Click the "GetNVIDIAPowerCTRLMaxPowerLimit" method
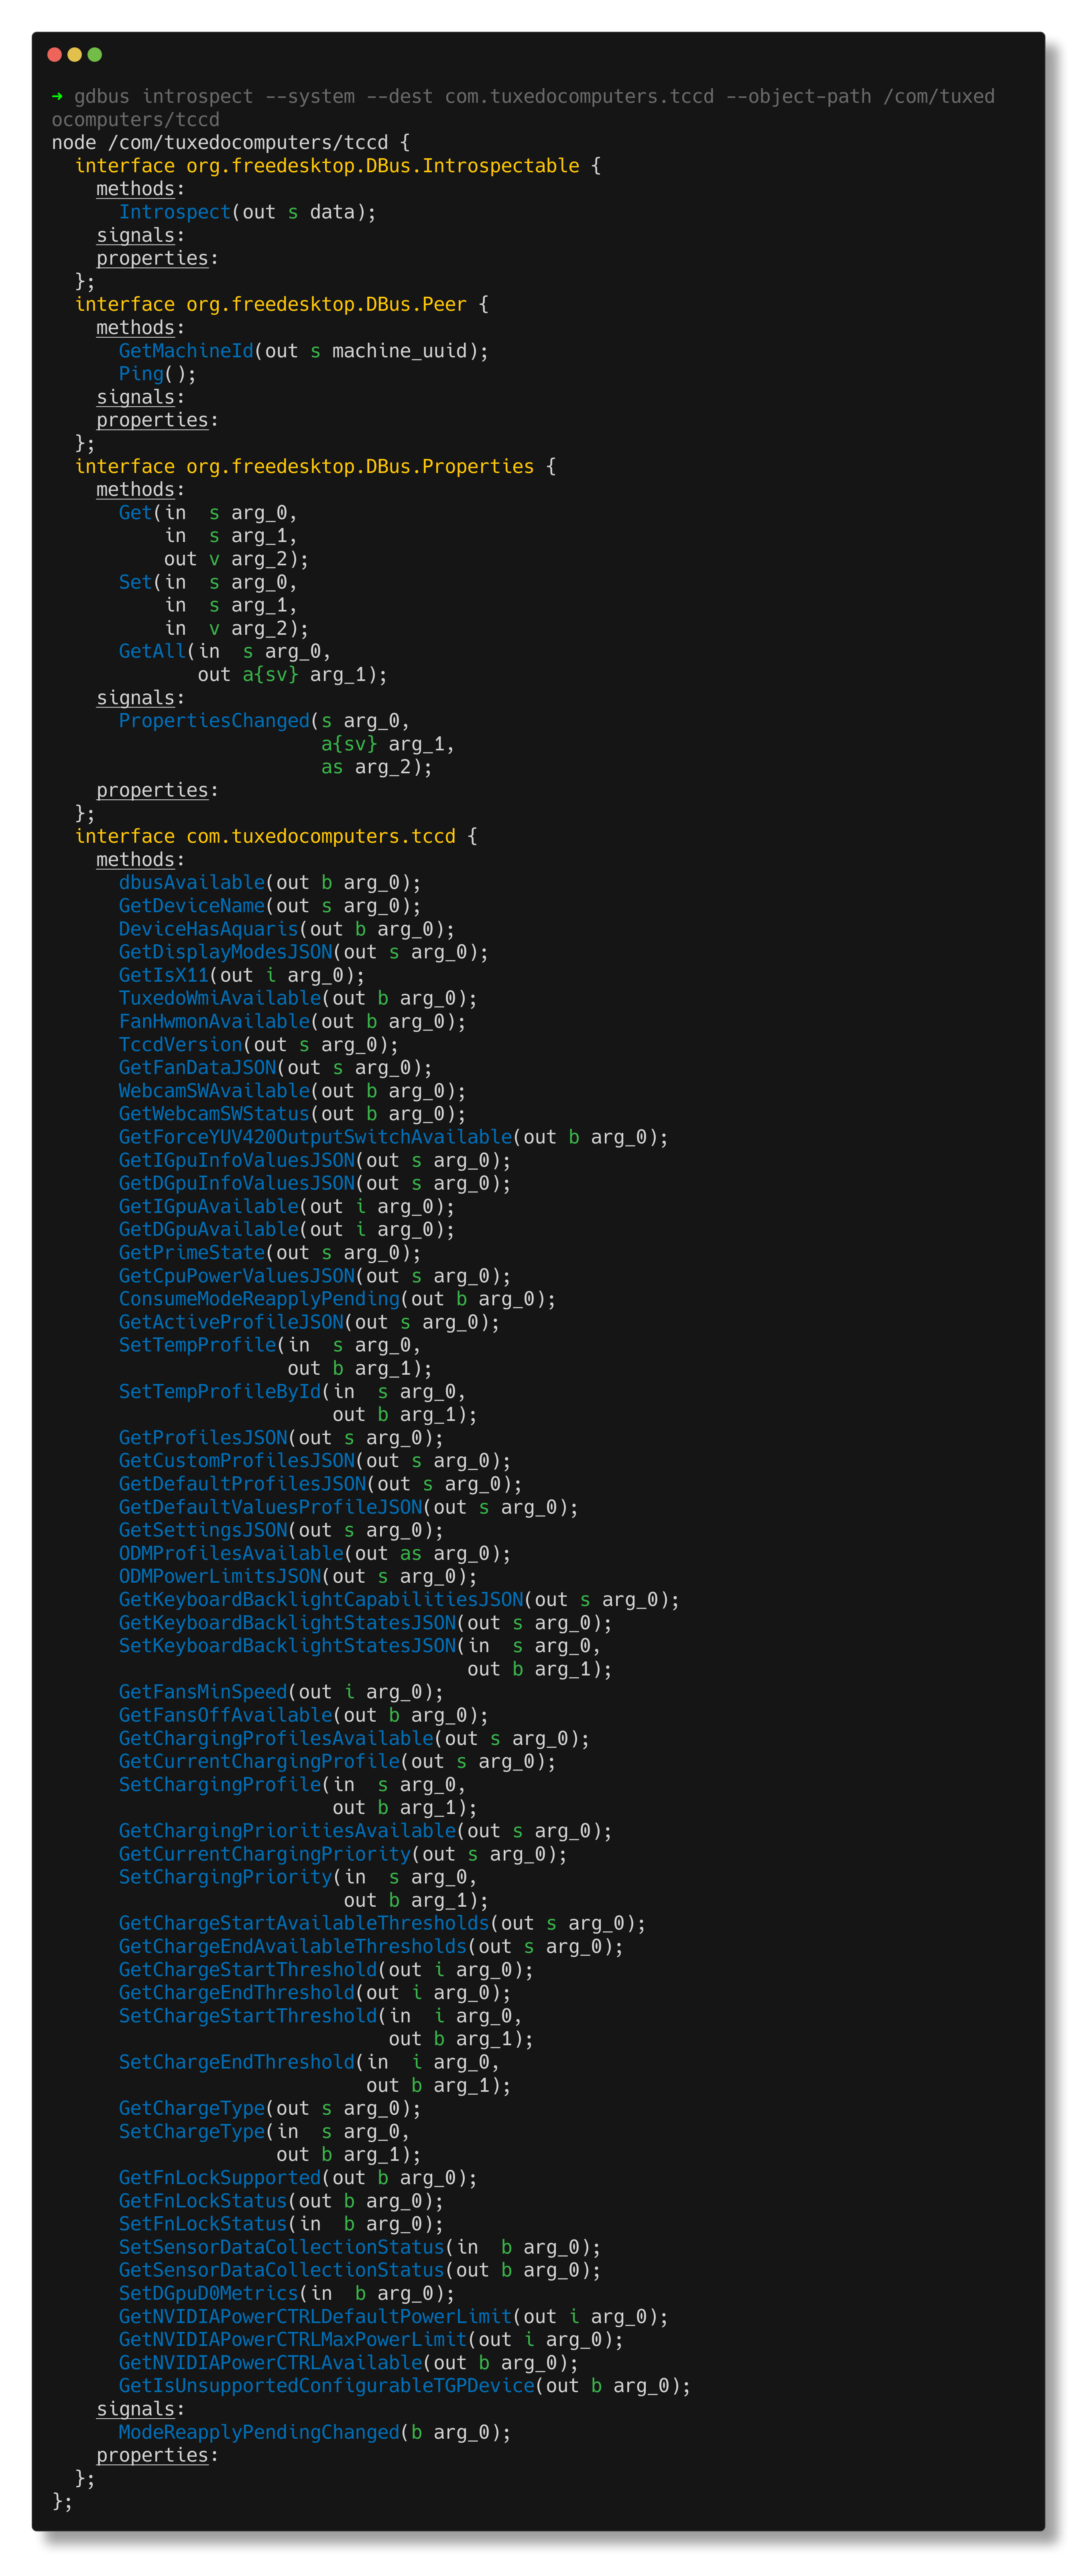This screenshot has width=1090, height=2576. (293, 2340)
